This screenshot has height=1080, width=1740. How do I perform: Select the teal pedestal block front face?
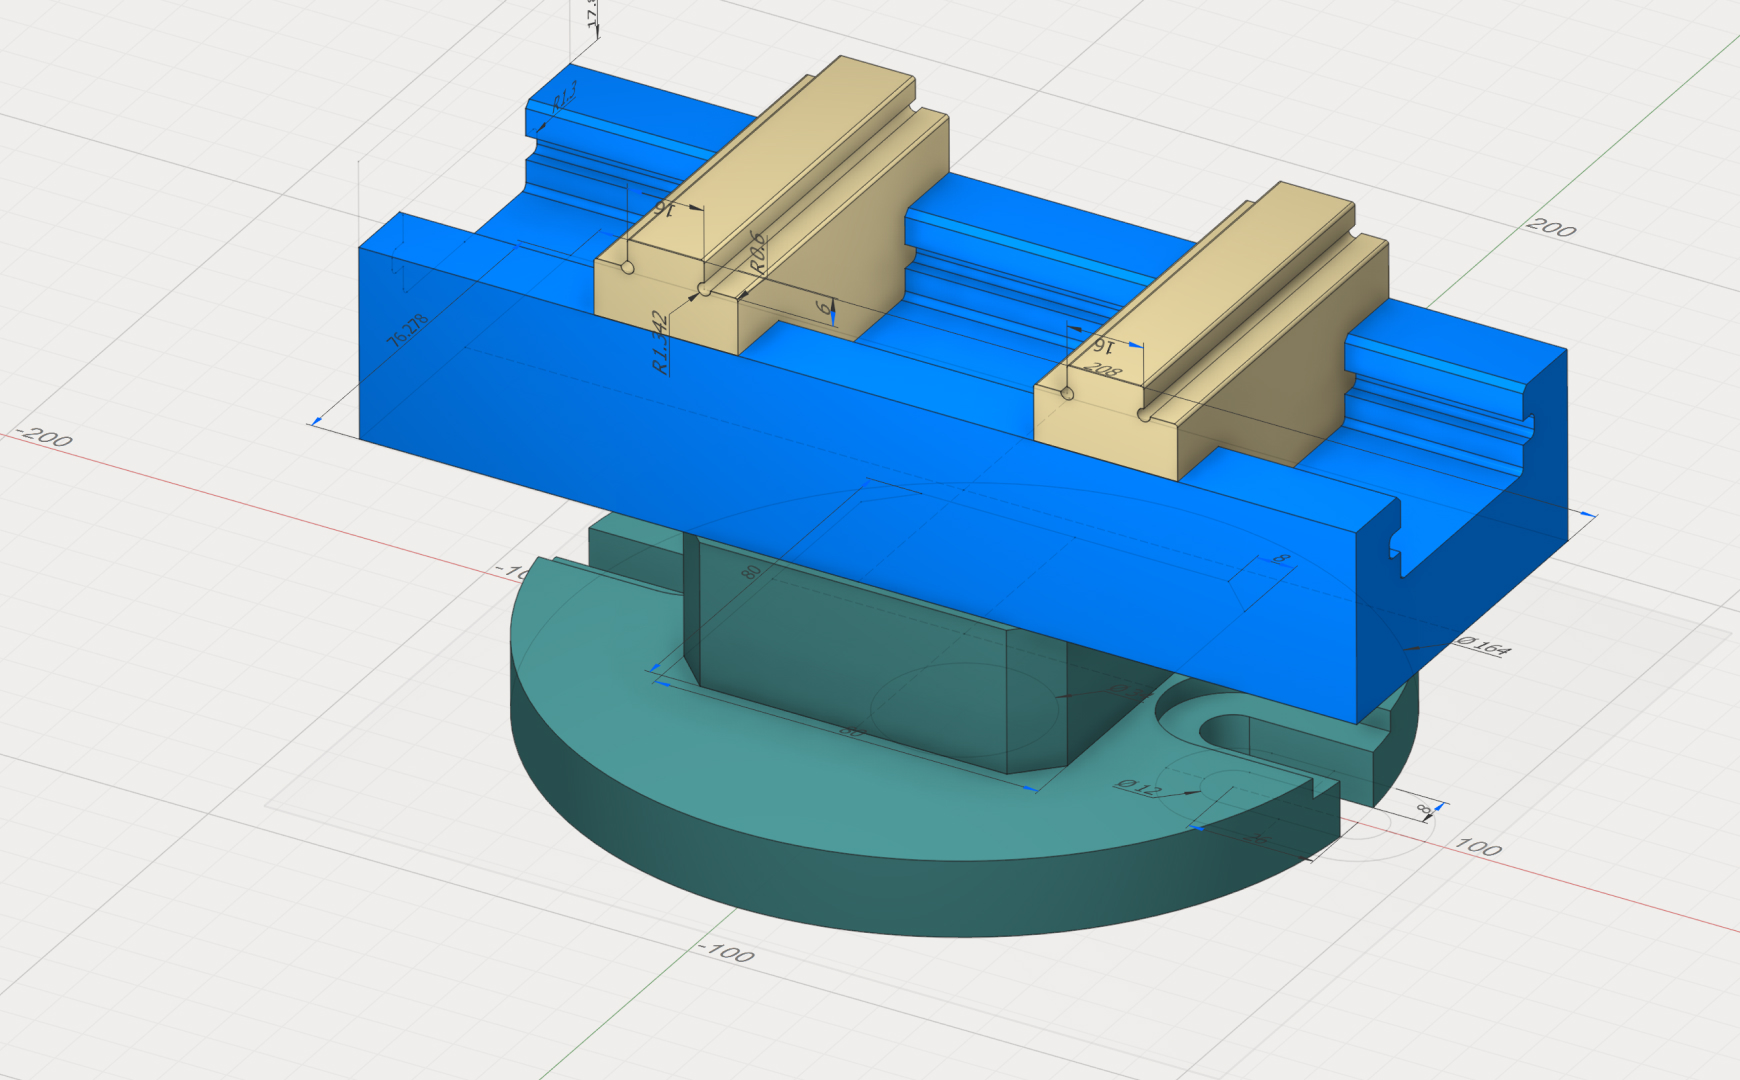point(850,660)
